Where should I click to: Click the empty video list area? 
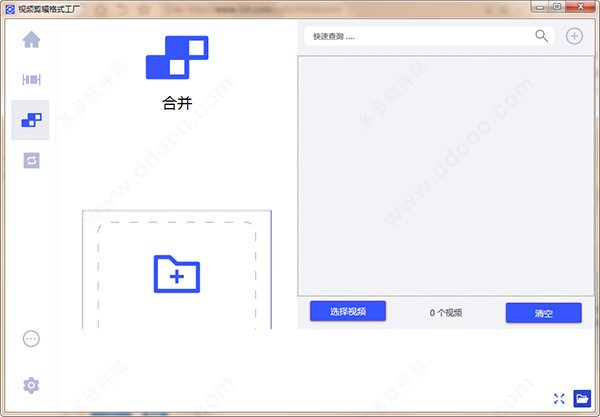coord(446,176)
